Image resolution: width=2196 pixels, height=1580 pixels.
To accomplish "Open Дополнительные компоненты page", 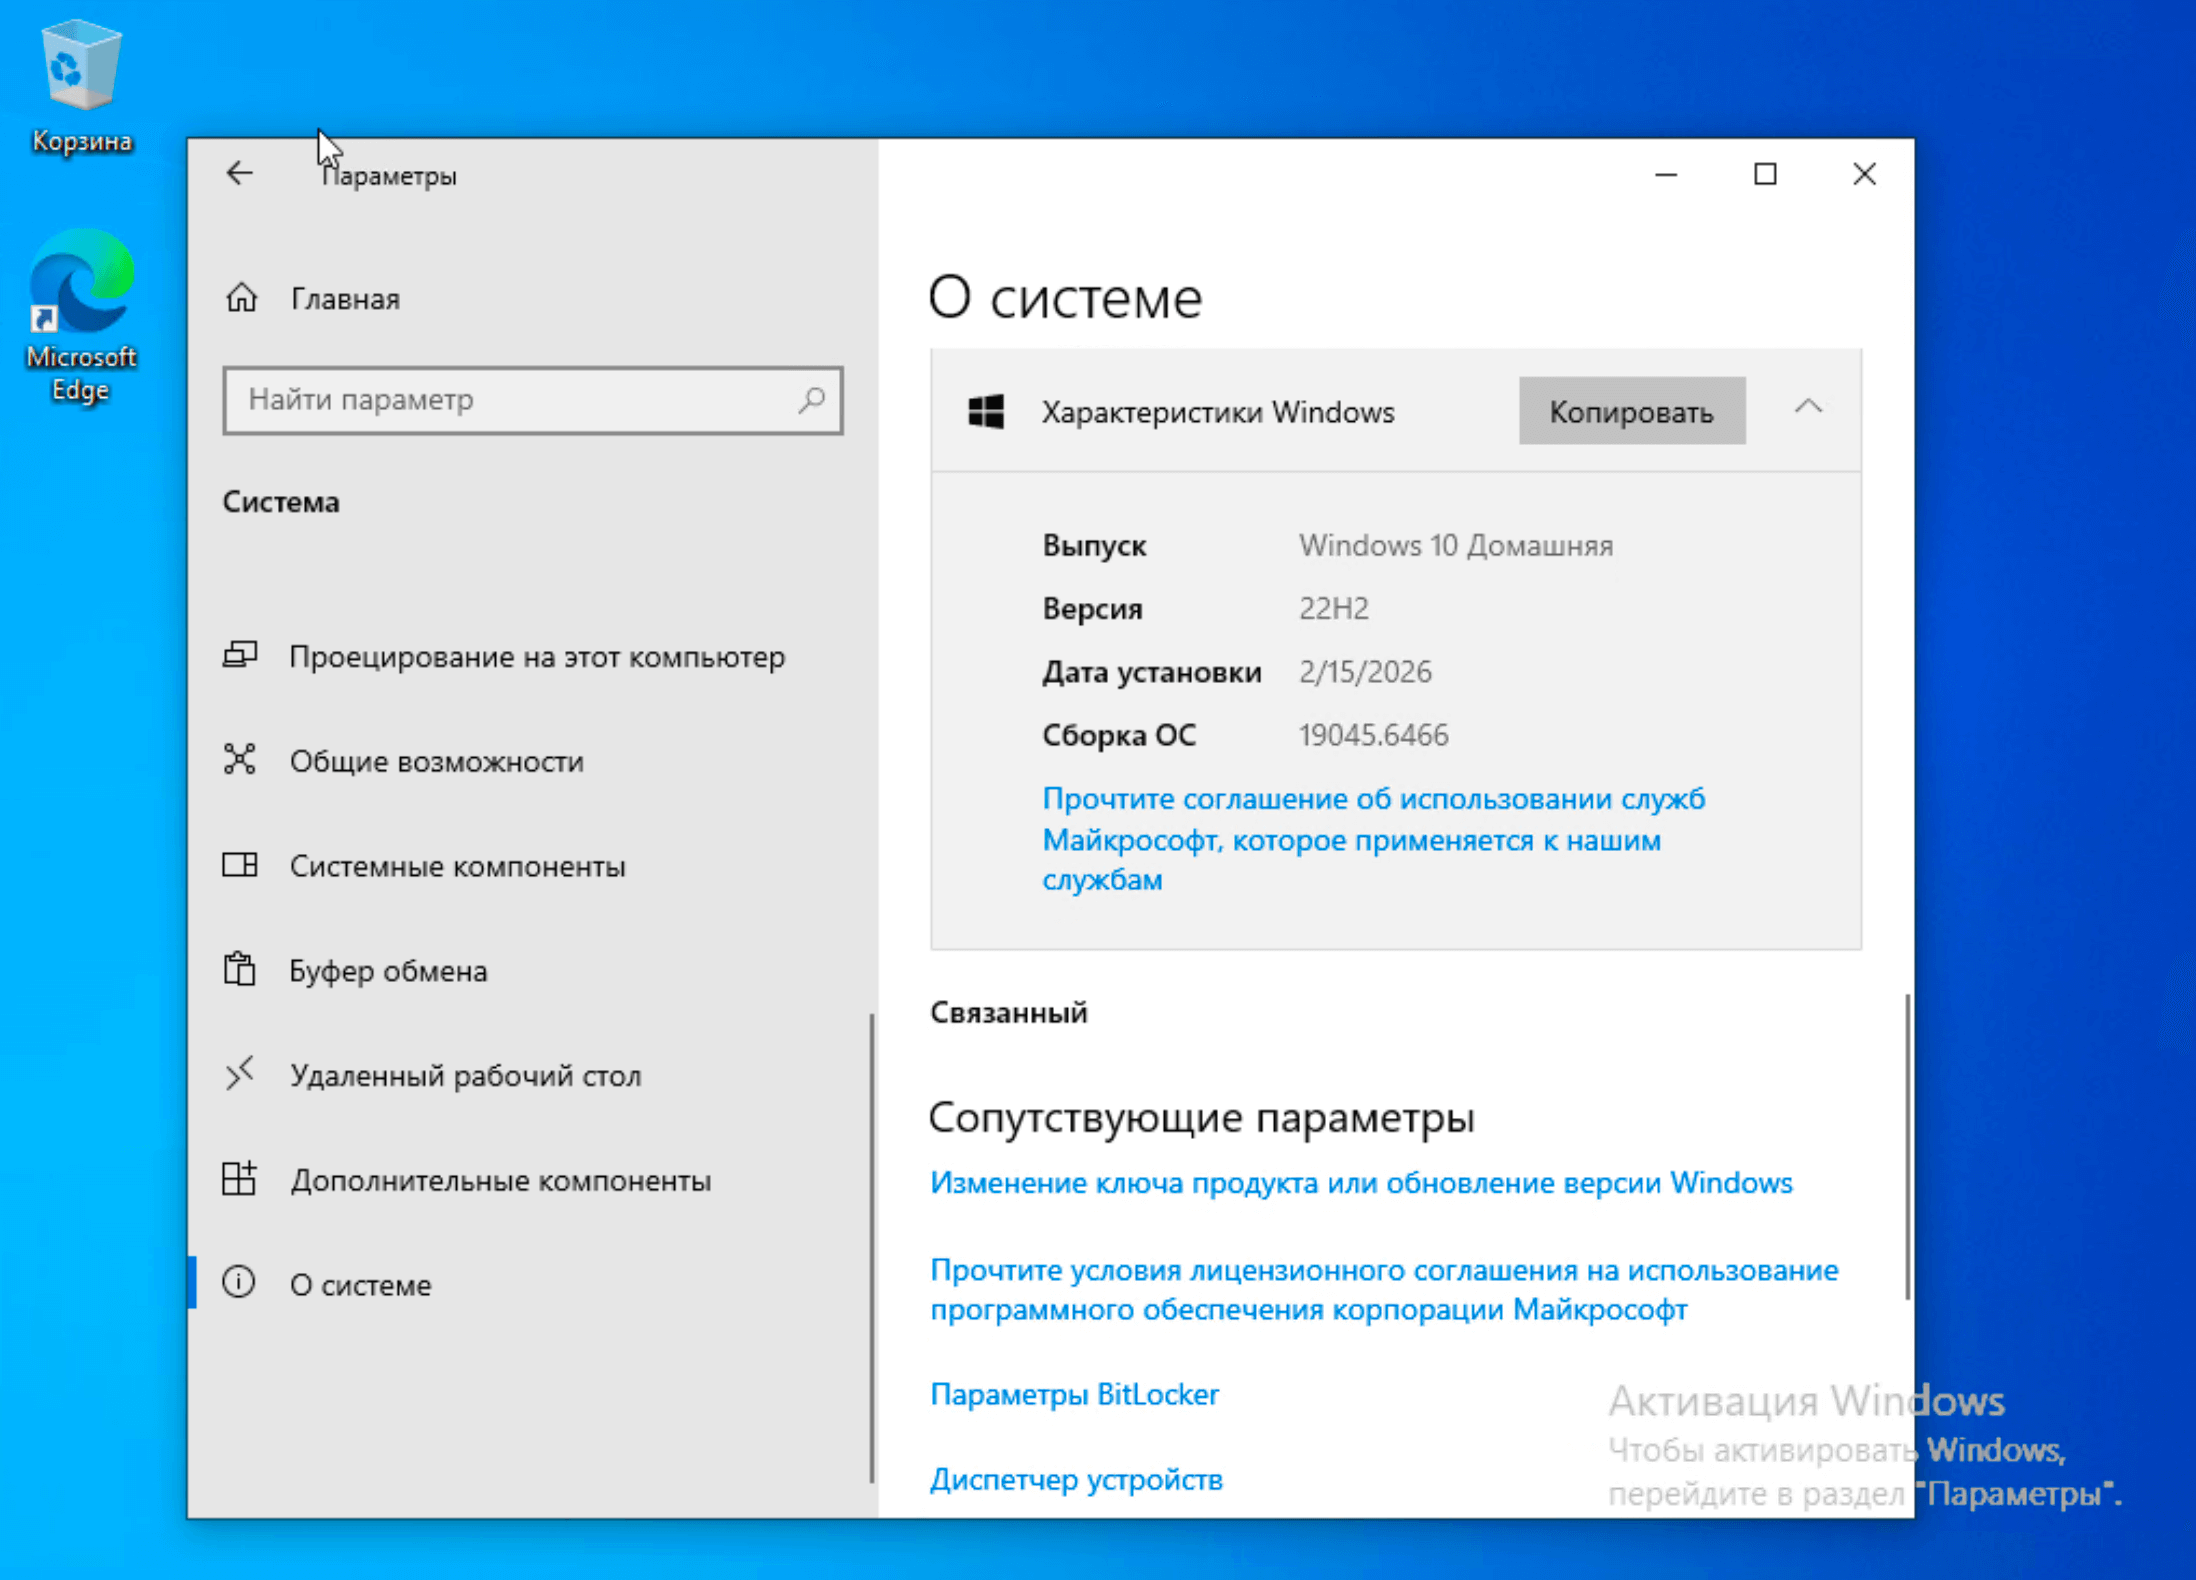I will click(500, 1181).
